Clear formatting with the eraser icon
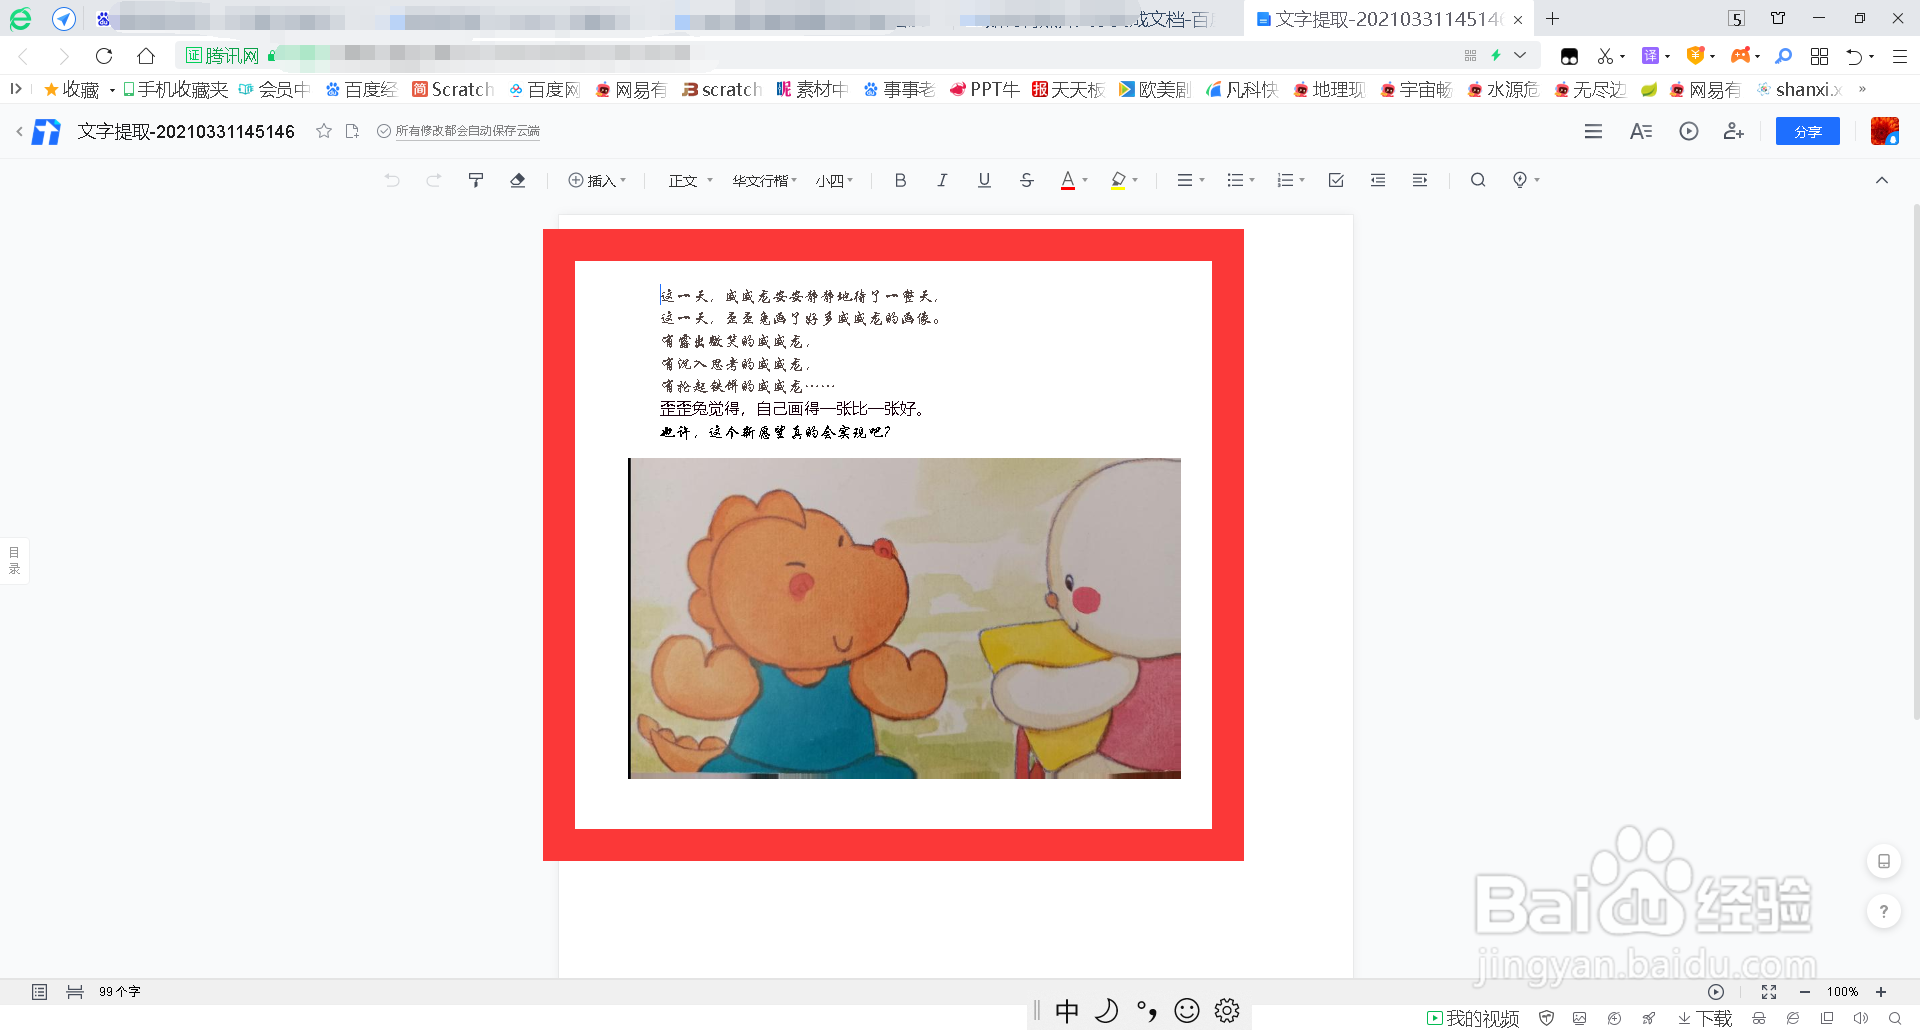 518,180
